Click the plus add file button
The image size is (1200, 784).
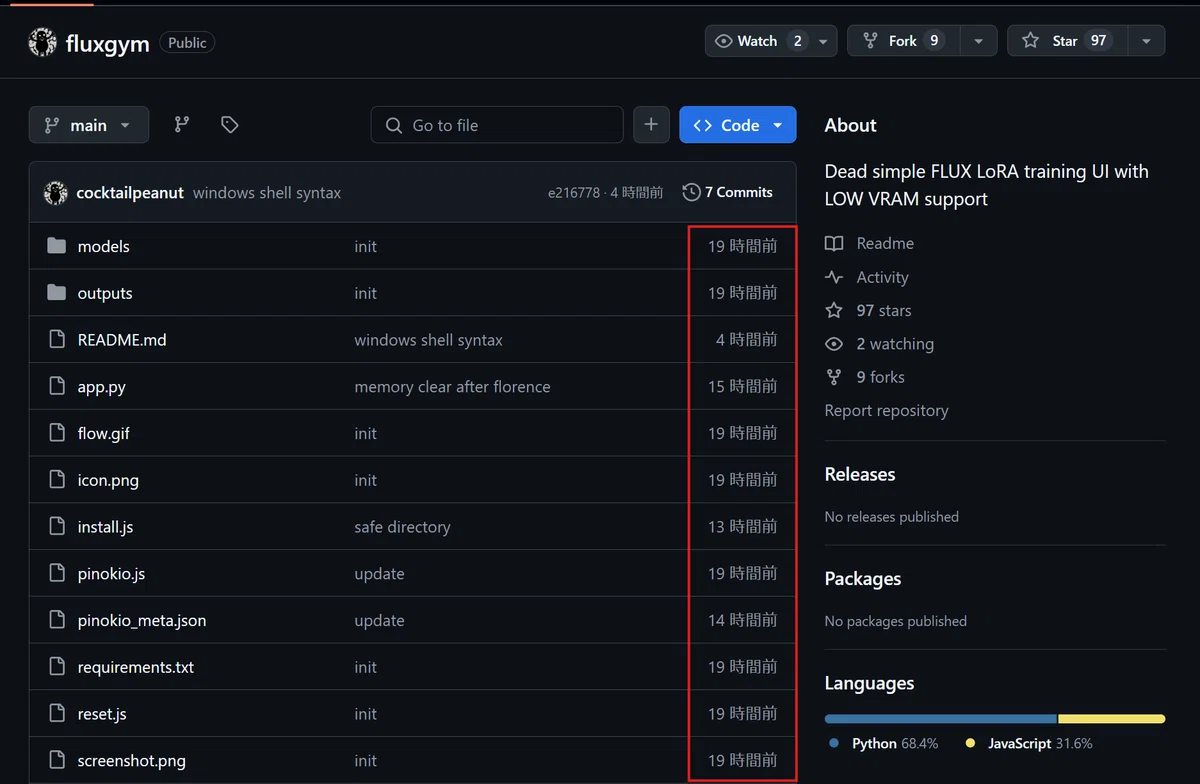pos(651,125)
